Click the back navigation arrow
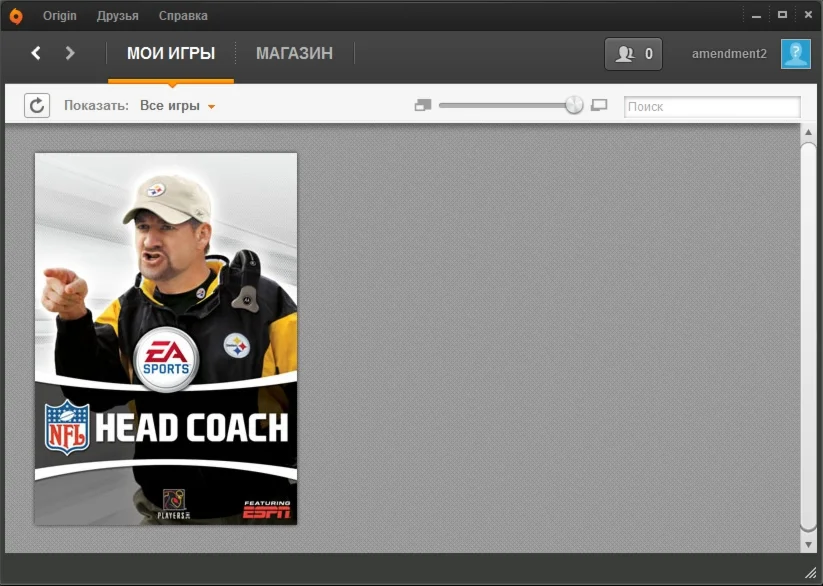 [x=35, y=53]
